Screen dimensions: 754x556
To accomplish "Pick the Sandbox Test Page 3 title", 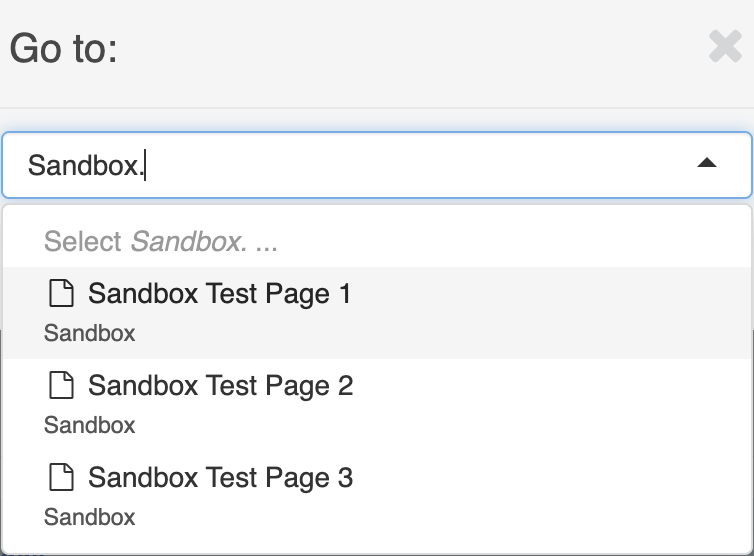I will pyautogui.click(x=220, y=478).
